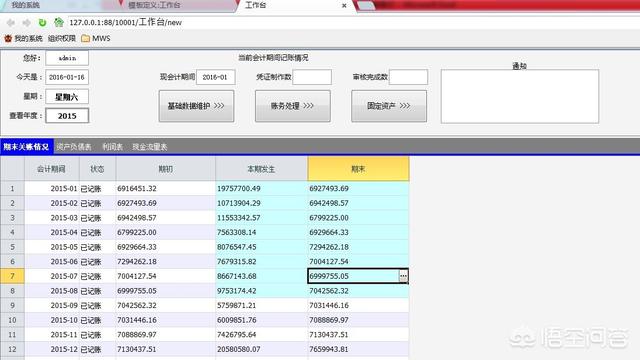640x360 pixels.
Task: Click the 凭证制作数 input box
Action: point(312,77)
